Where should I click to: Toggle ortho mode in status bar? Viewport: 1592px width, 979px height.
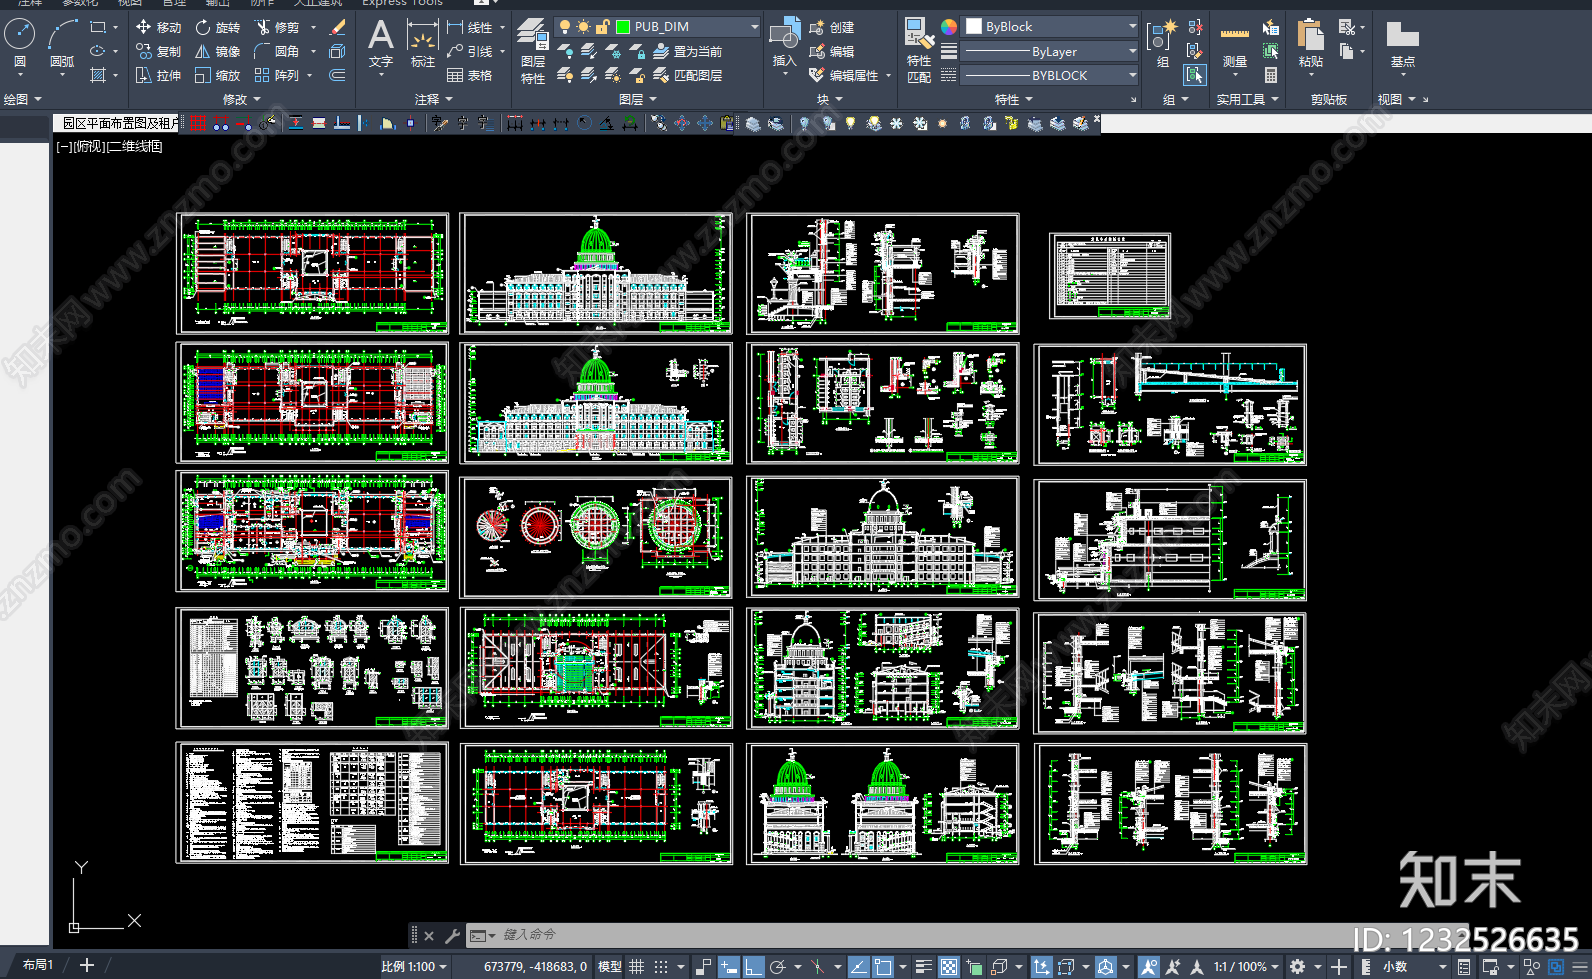pyautogui.click(x=753, y=967)
